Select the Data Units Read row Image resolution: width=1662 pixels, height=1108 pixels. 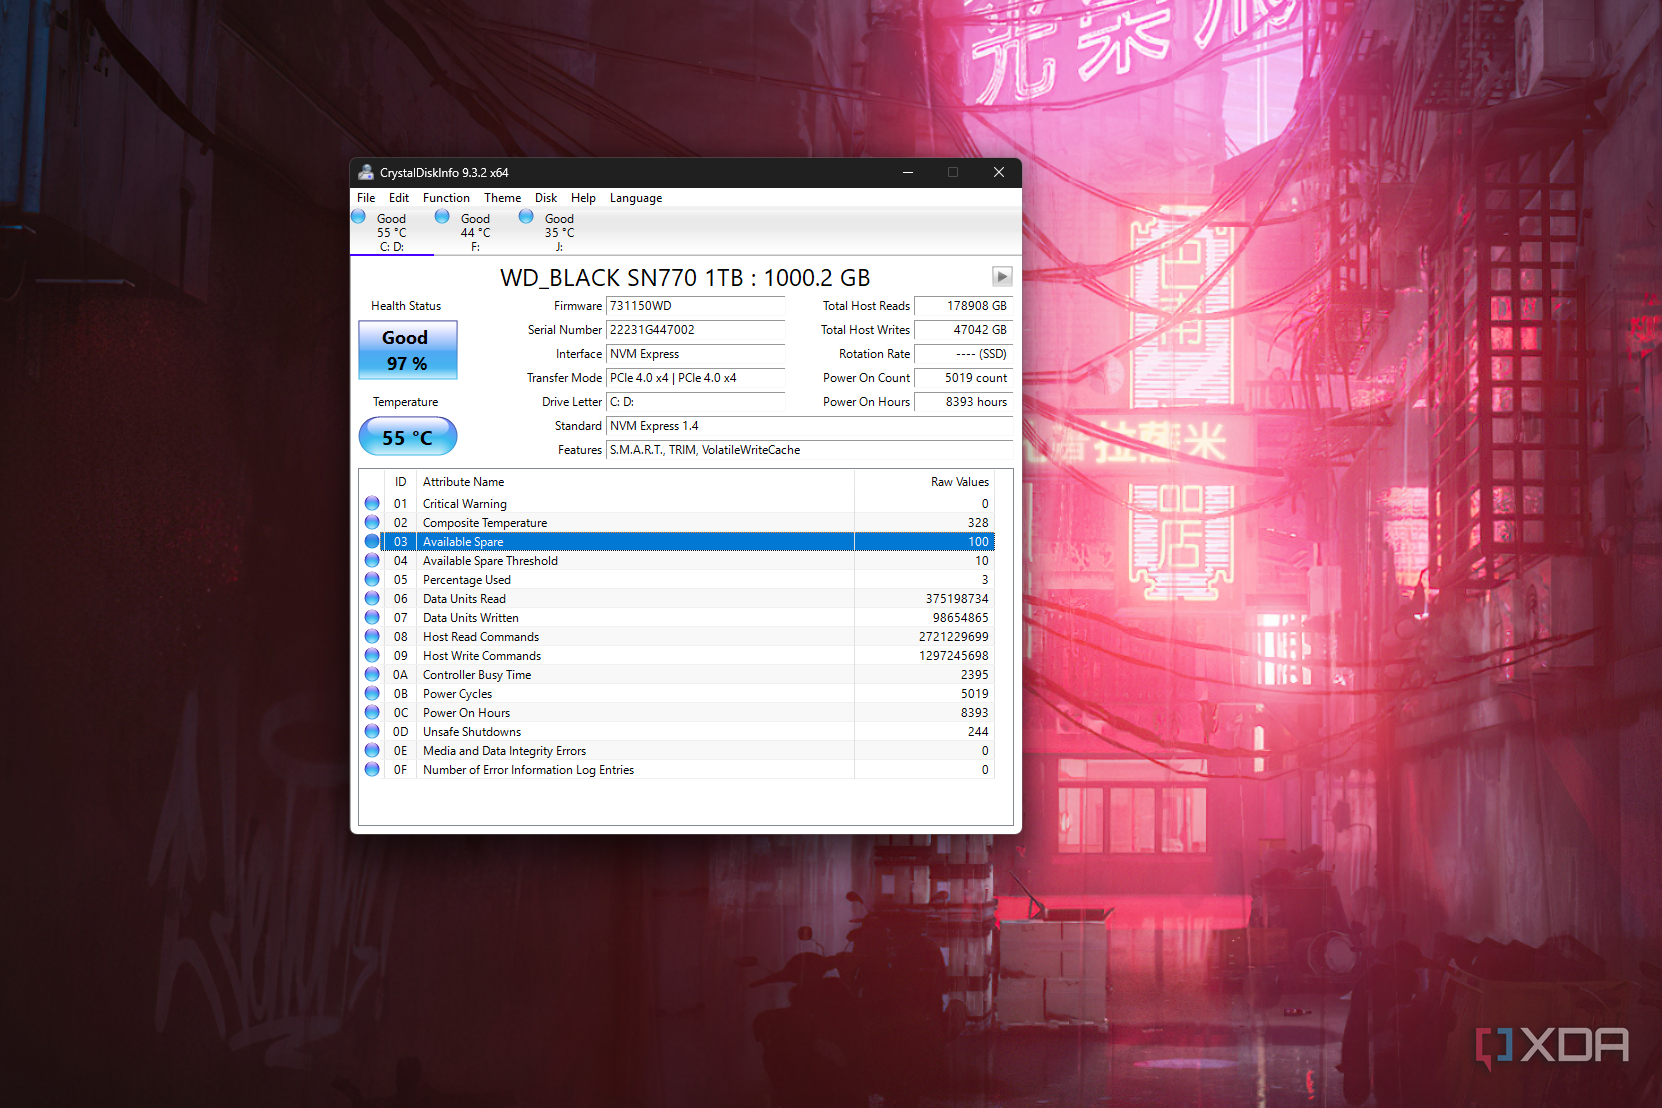click(678, 599)
